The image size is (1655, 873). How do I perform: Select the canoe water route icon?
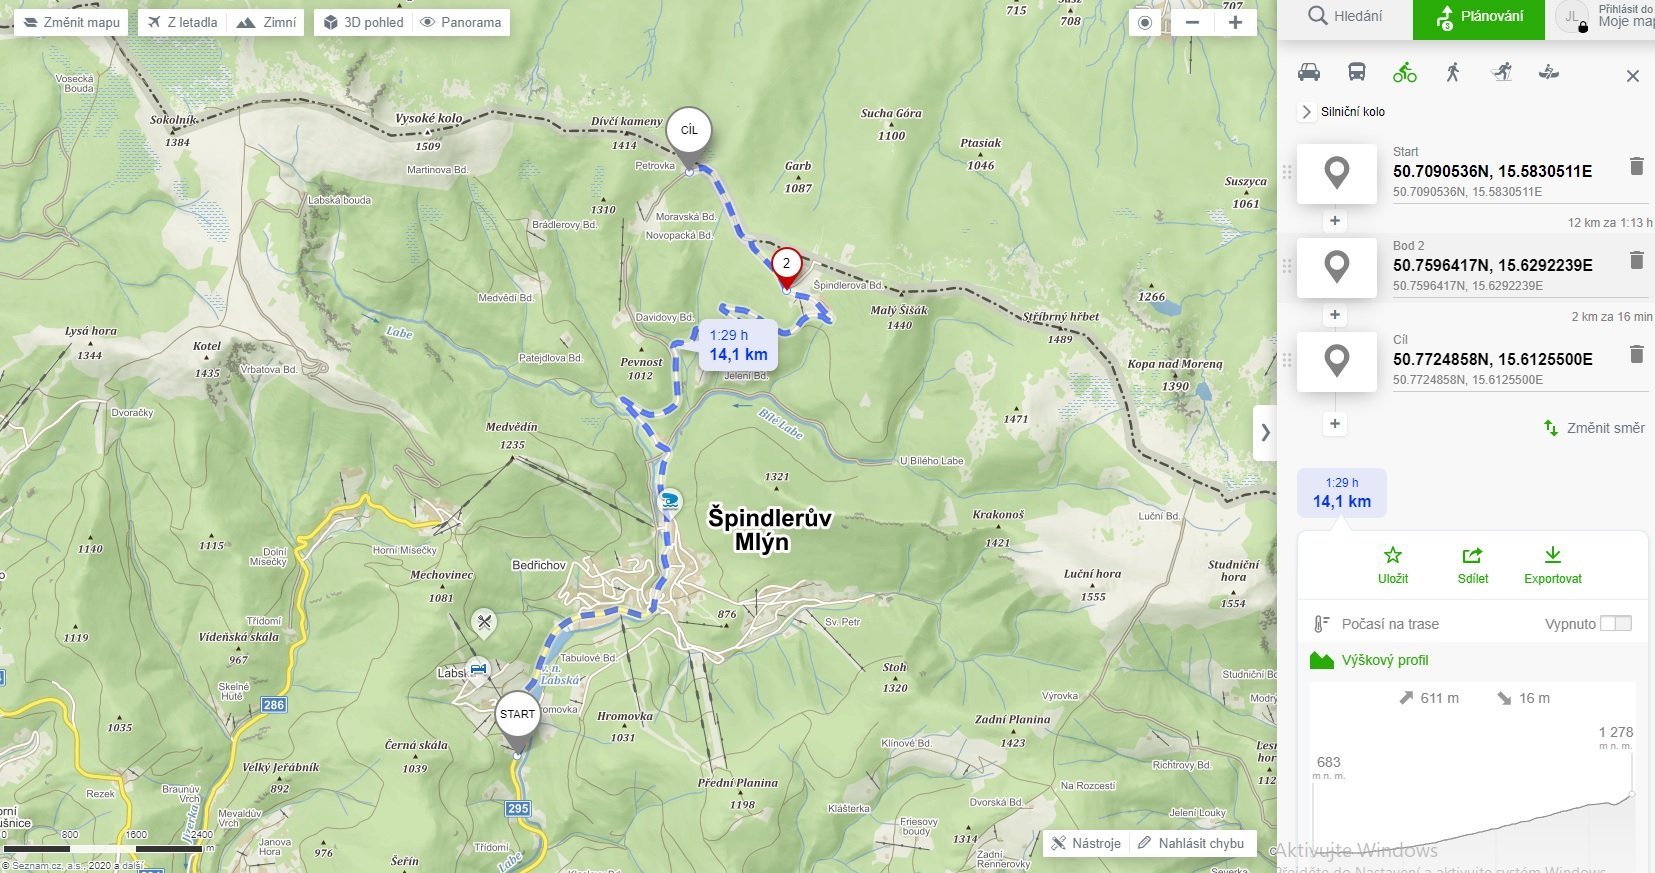pyautogui.click(x=1549, y=72)
